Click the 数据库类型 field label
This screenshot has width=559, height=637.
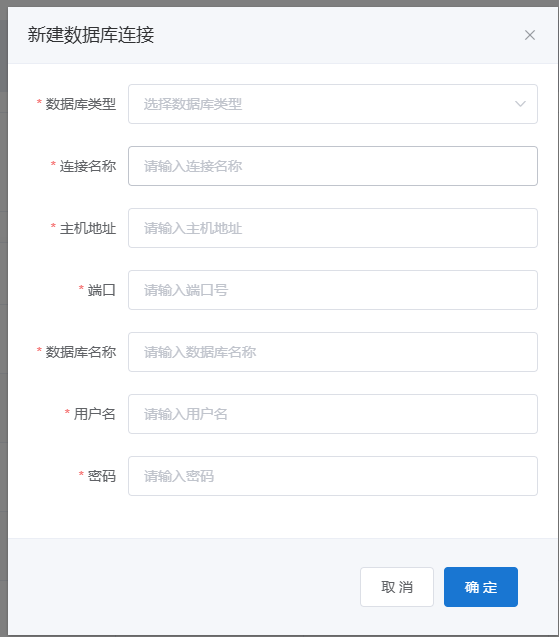[x=80, y=104]
